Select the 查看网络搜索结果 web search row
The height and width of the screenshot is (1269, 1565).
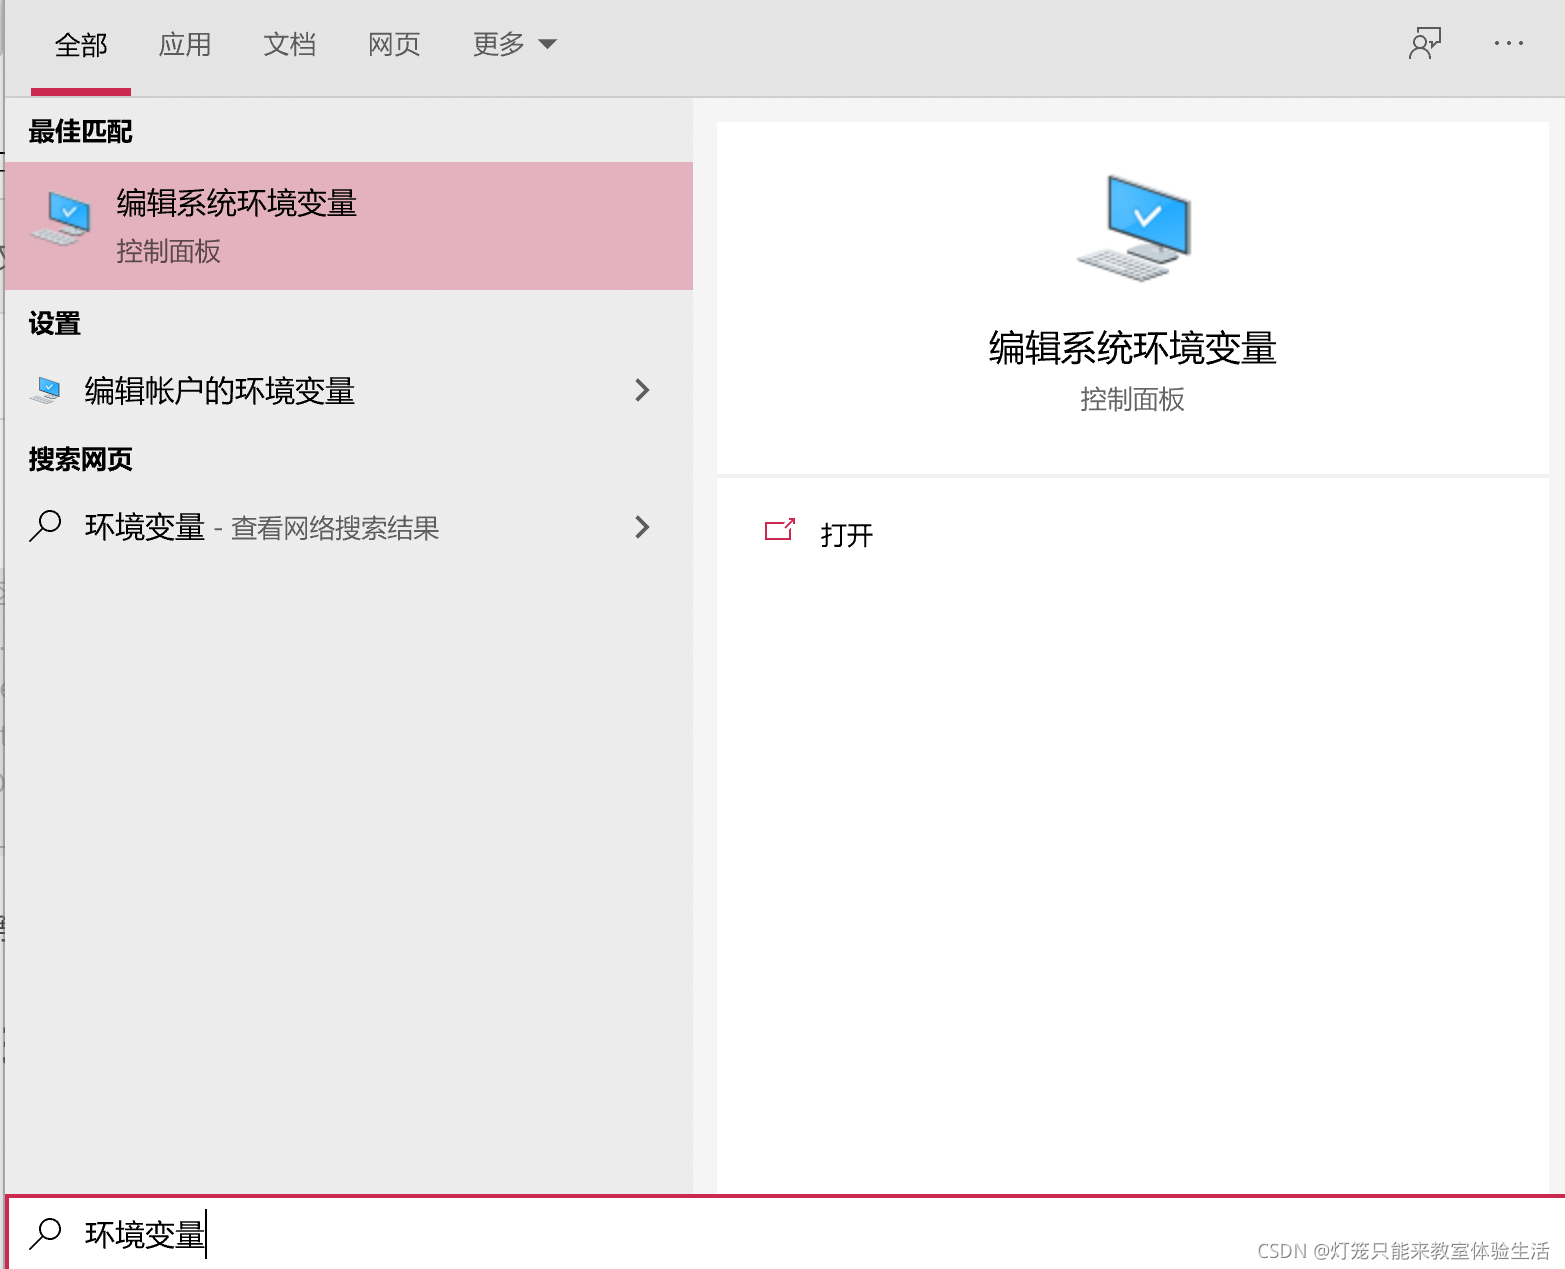[x=349, y=527]
